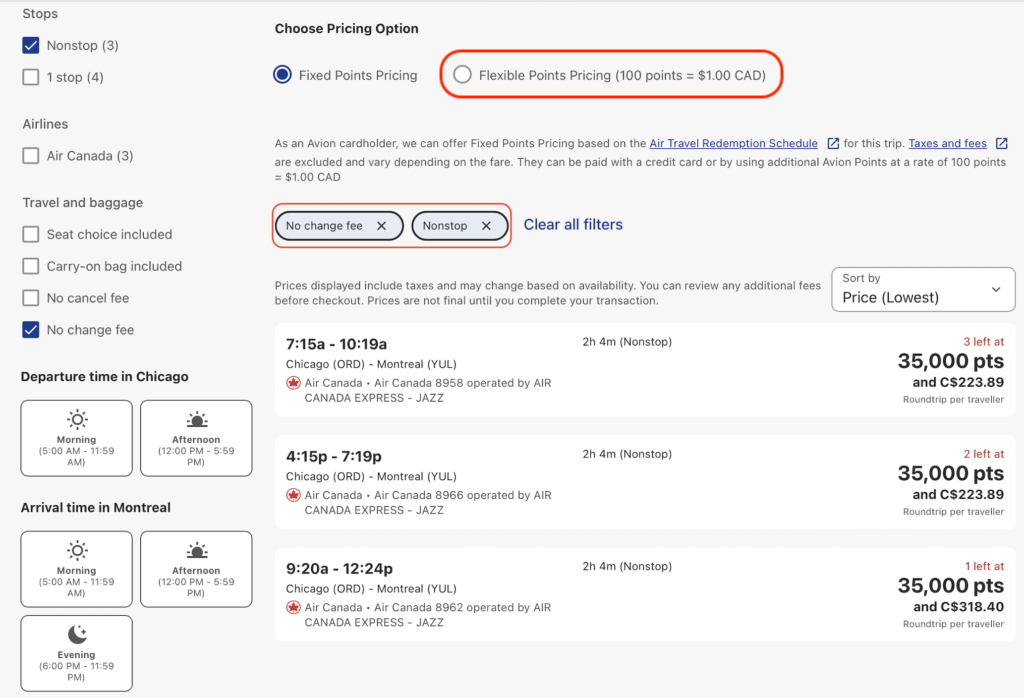Select Afternoon arrival time in Montreal
This screenshot has width=1024, height=698.
pyautogui.click(x=196, y=569)
